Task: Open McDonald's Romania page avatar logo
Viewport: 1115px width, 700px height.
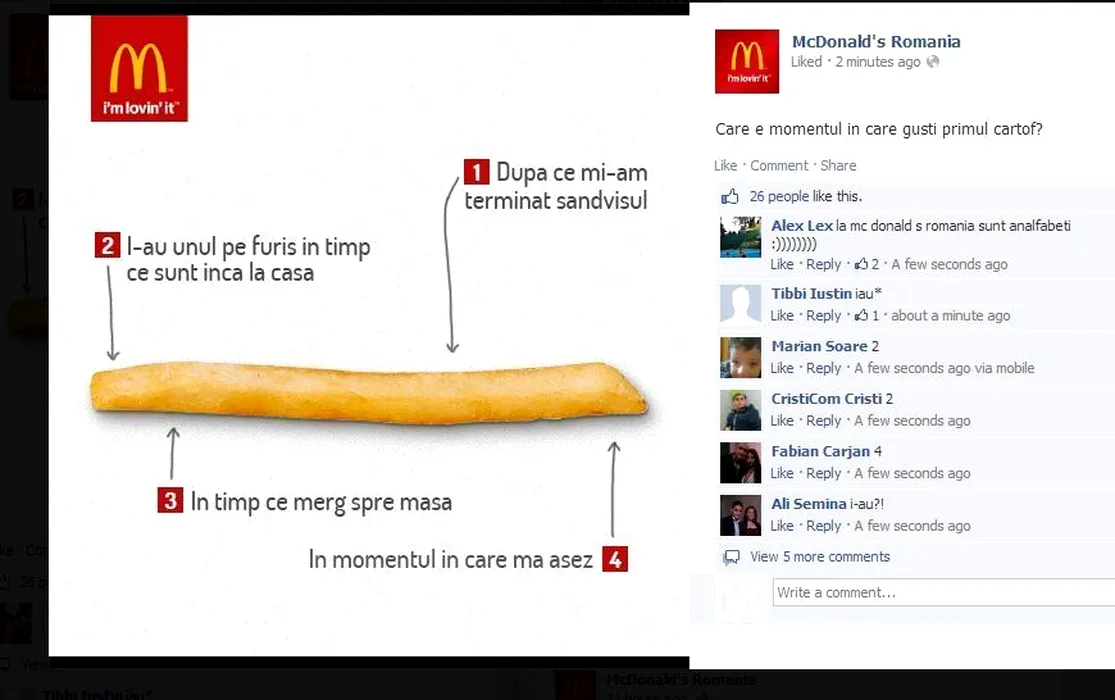Action: pos(747,61)
